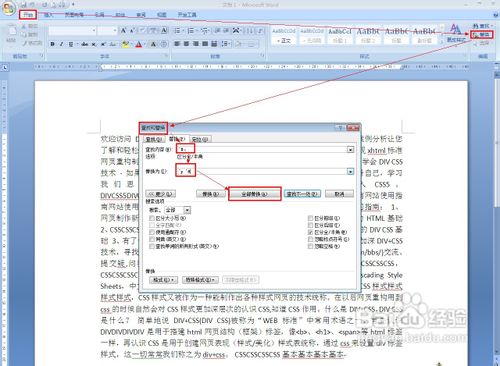This screenshot has height=366, width=500.
Task: Justify the paragraph text
Action: click(205, 44)
